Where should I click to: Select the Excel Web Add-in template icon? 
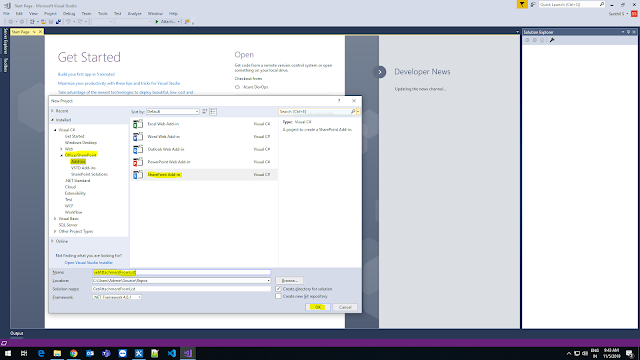[138, 124]
